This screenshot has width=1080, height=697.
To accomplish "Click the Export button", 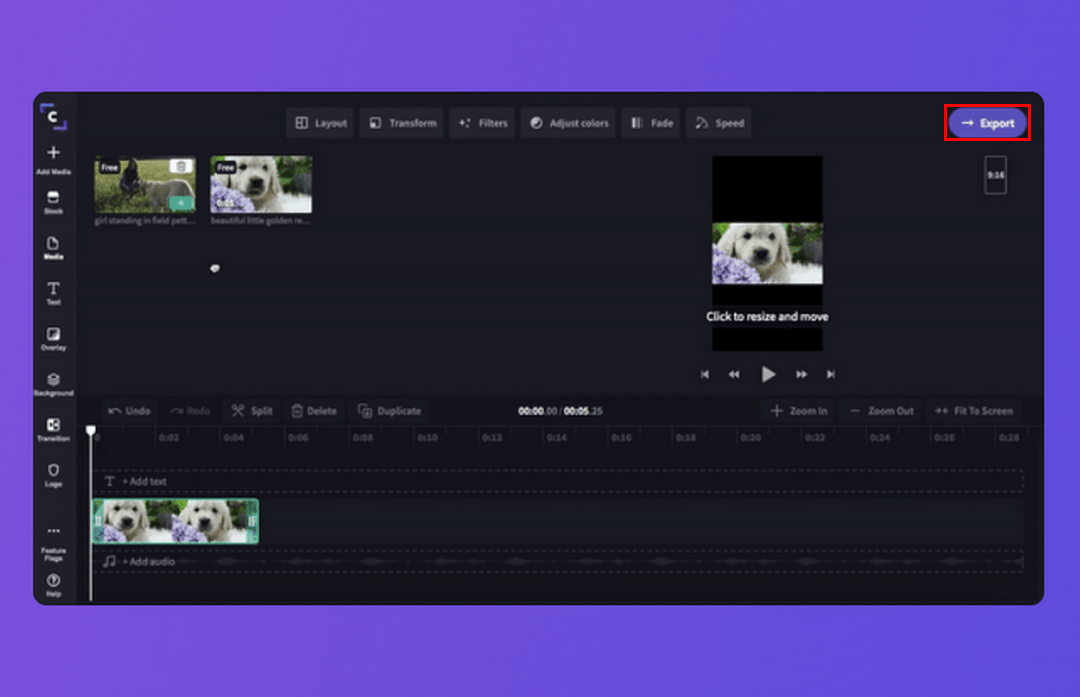I will coord(987,123).
